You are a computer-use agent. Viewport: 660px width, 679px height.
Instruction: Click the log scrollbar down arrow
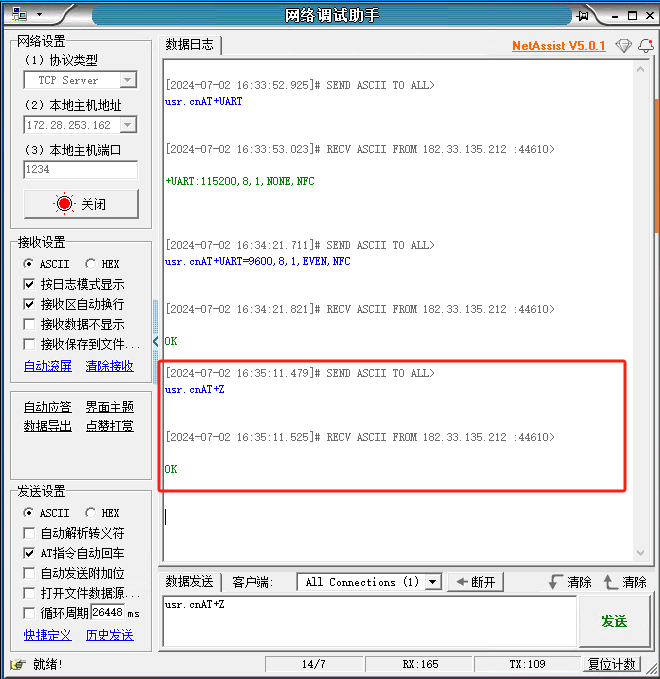click(x=641, y=553)
